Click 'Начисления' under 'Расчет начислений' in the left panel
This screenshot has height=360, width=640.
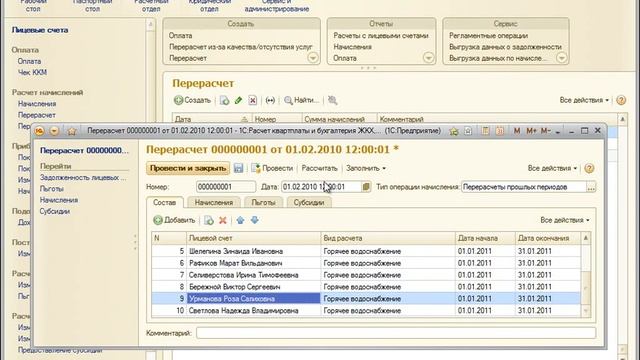click(x=37, y=104)
